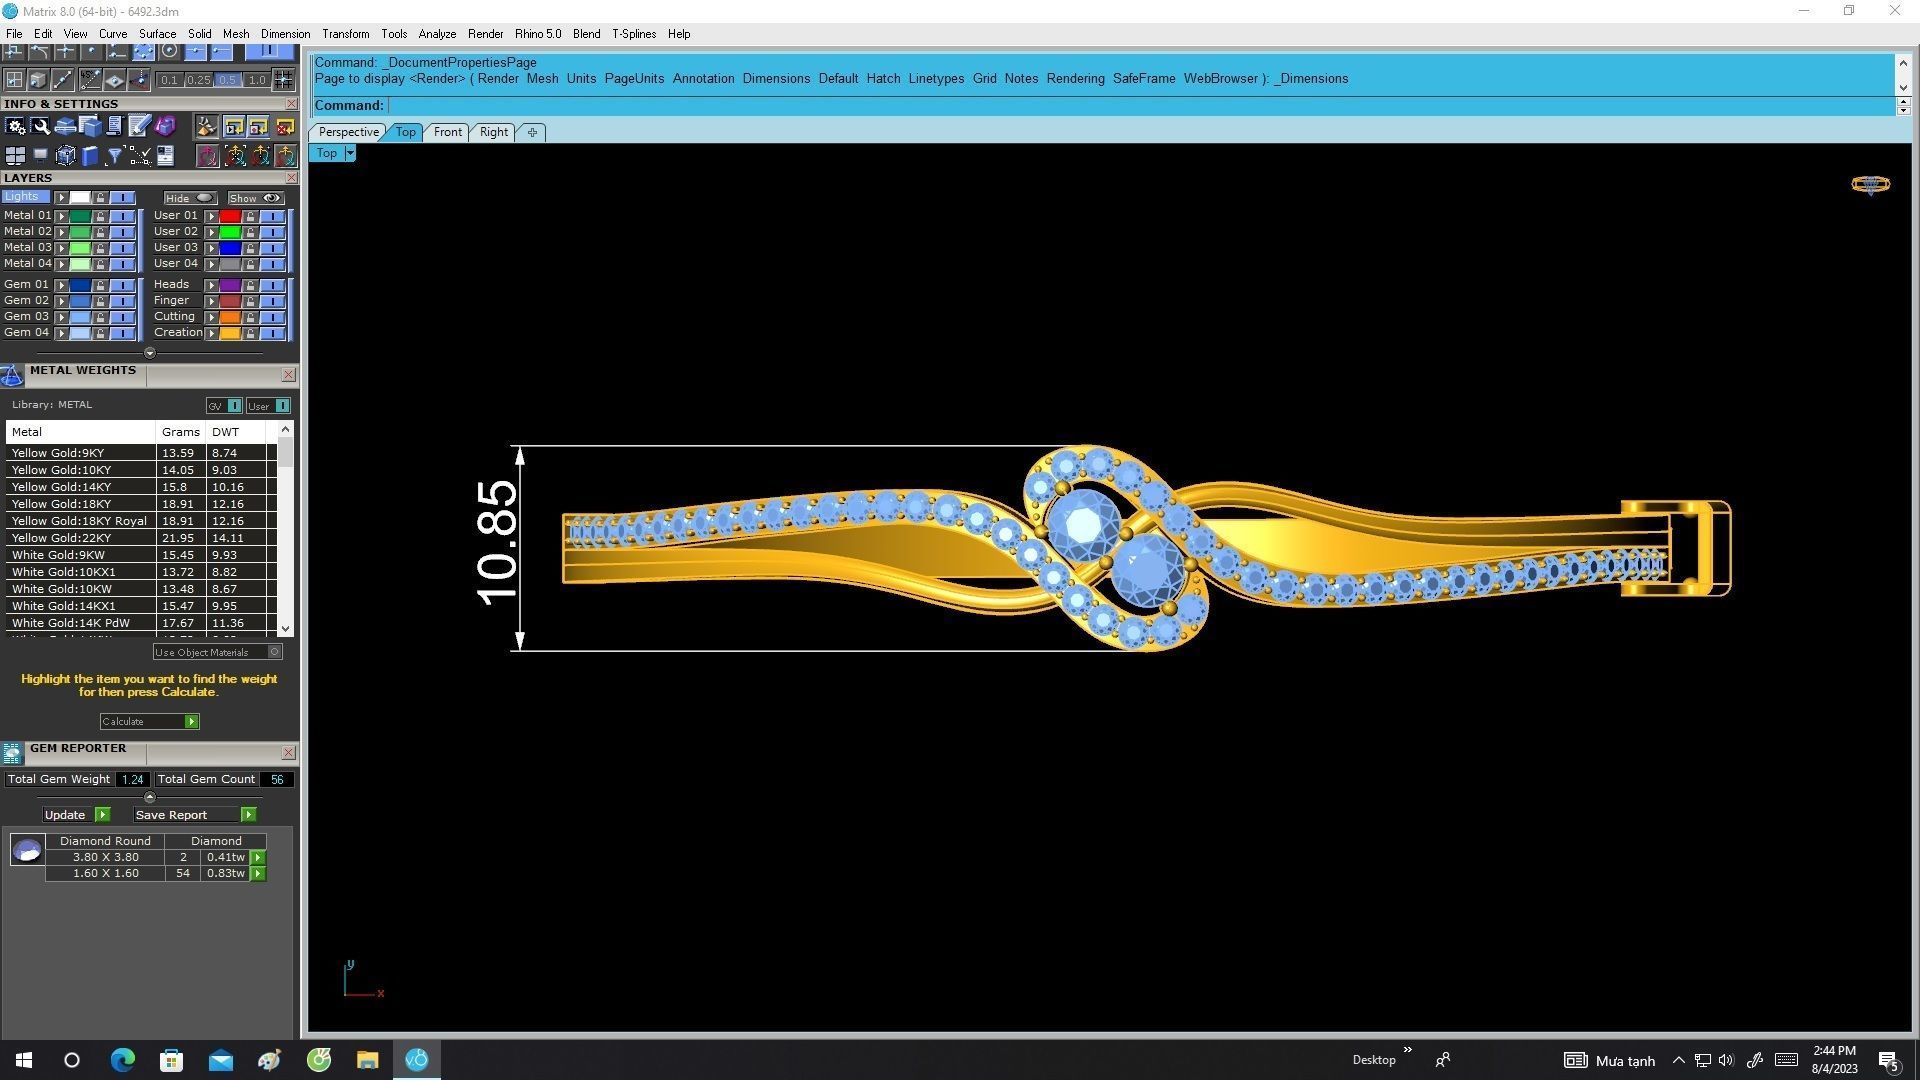Click the Update gem report button
1920x1080 pixels.
click(75, 815)
